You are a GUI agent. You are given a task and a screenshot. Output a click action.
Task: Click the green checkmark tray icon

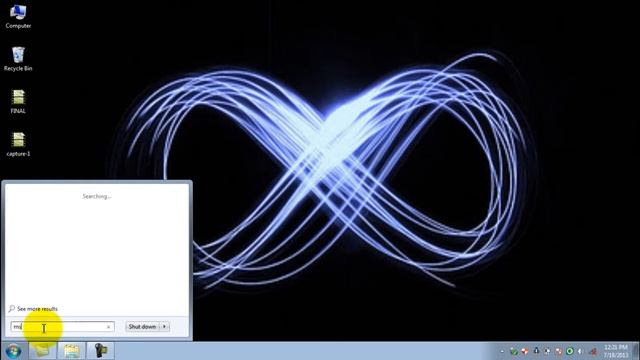[x=513, y=351]
